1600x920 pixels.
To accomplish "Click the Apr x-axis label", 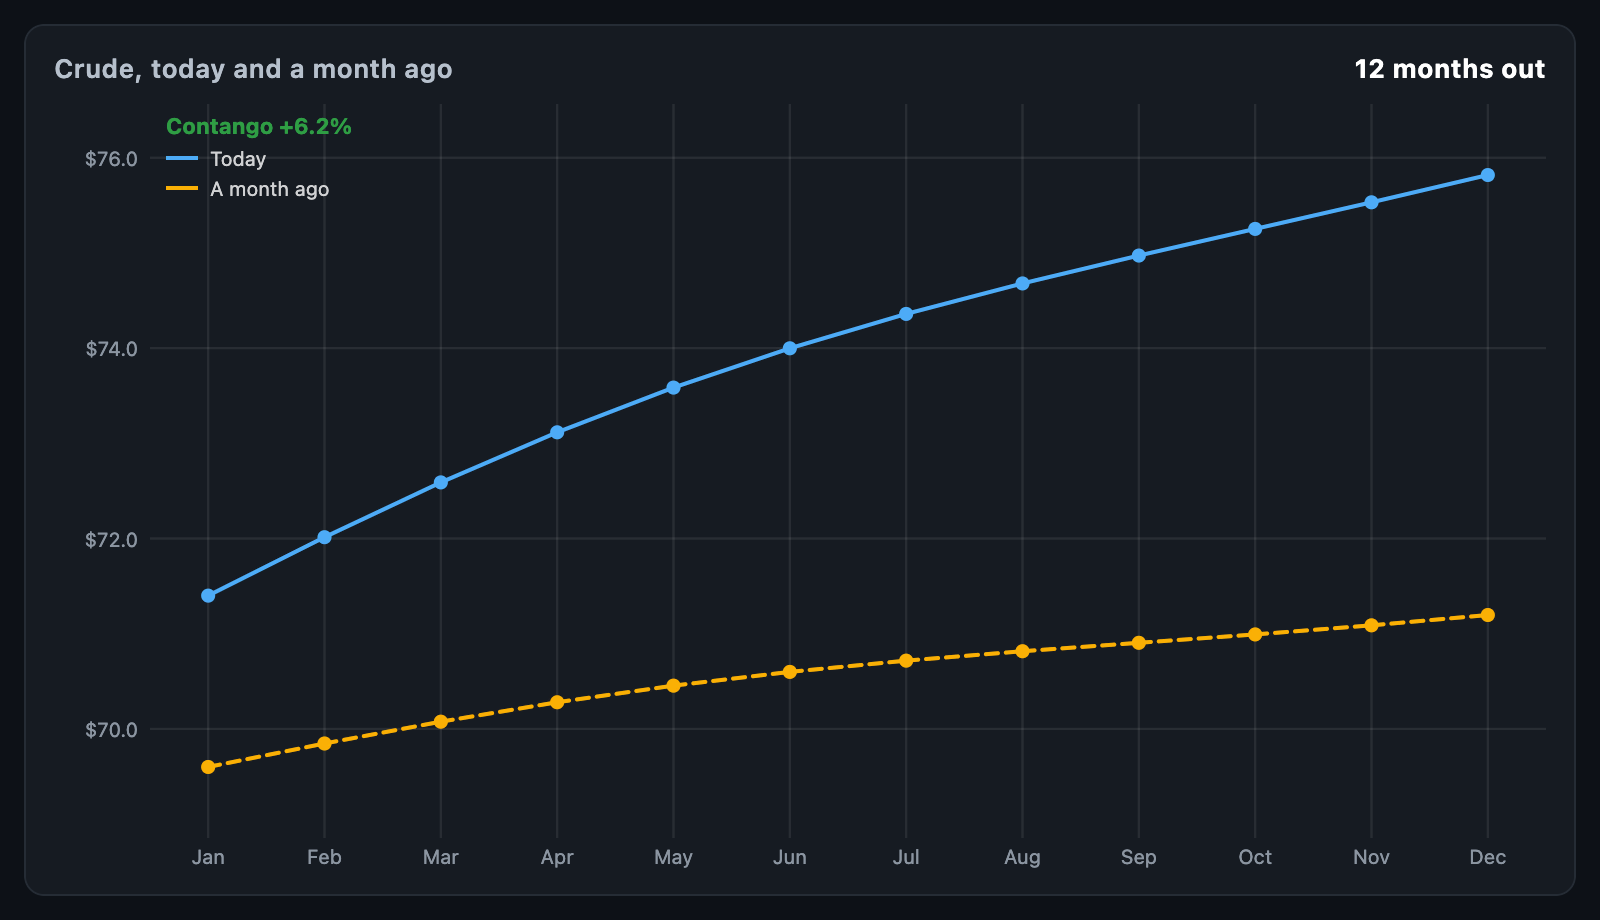I will 557,857.
